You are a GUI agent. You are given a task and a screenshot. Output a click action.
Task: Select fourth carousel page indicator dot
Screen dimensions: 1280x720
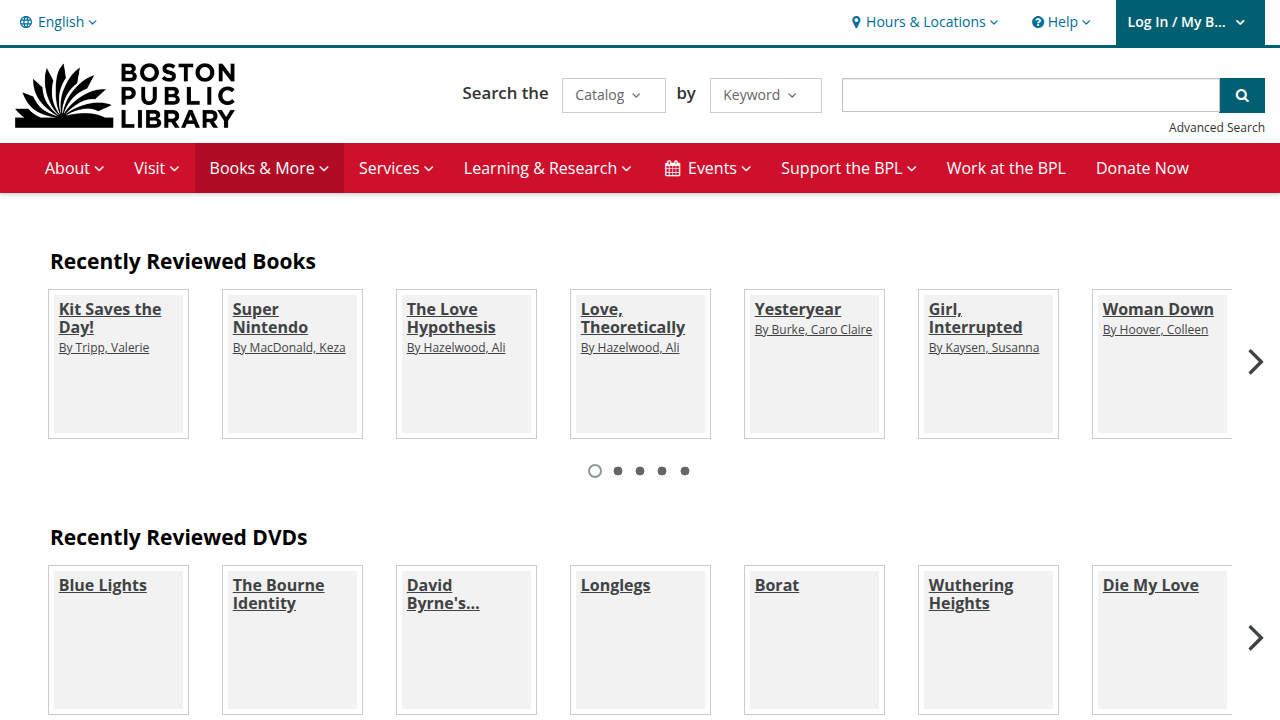[662, 471]
